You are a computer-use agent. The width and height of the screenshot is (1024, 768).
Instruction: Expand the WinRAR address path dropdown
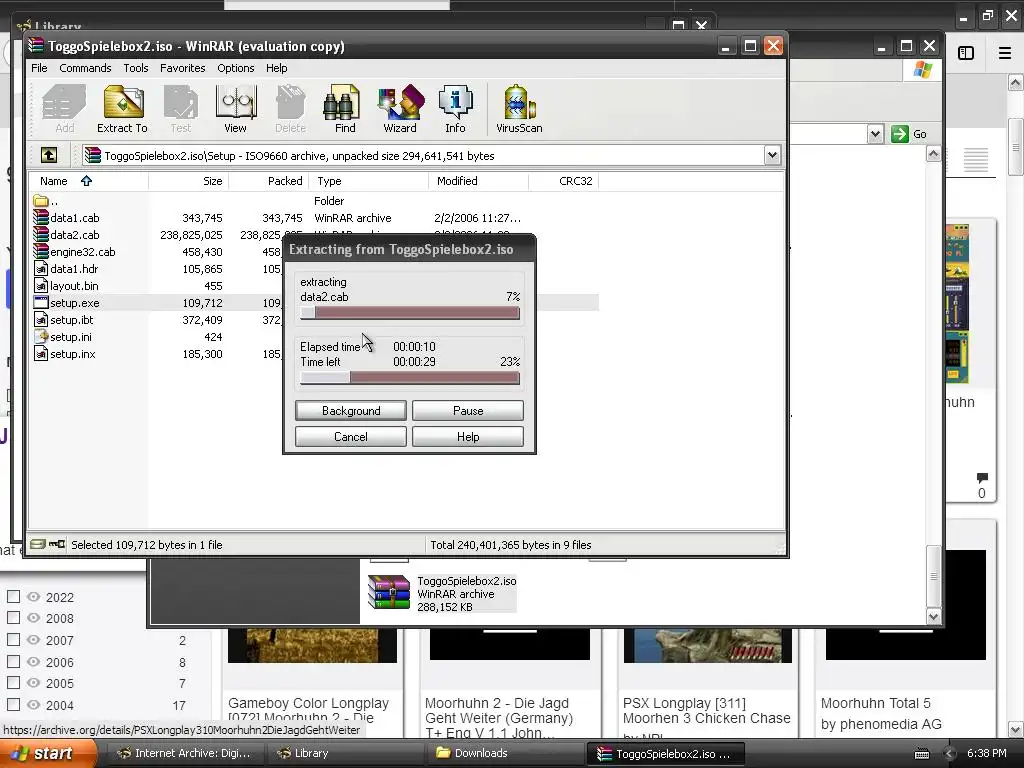click(x=772, y=155)
